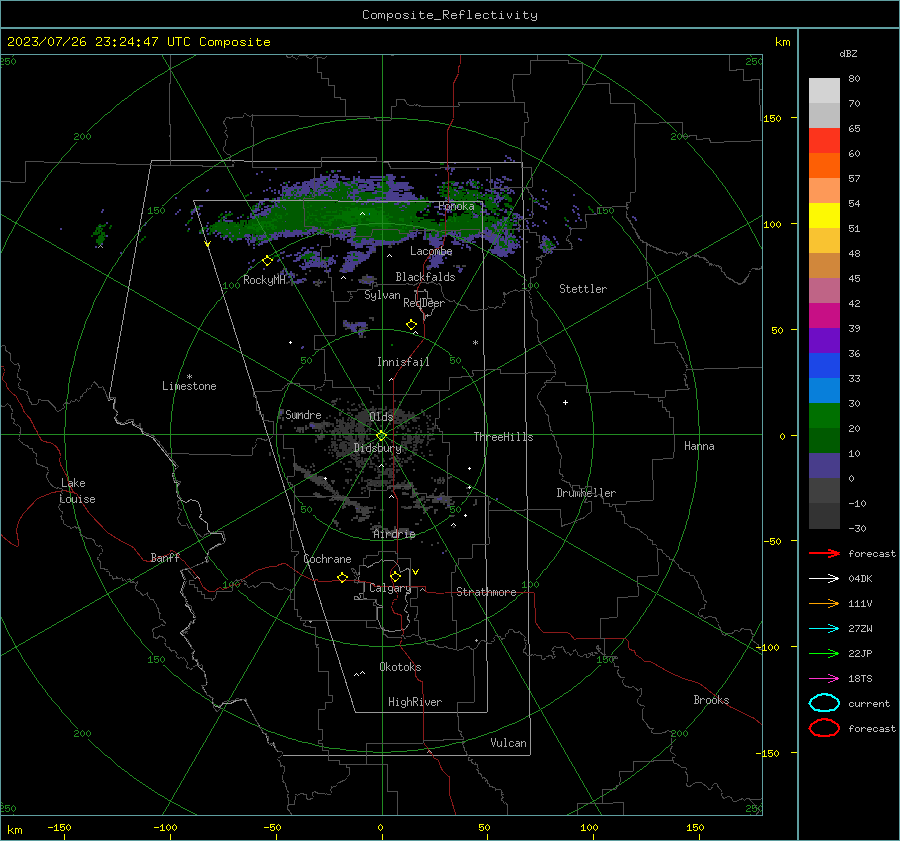Click the ThreeHills label
The height and width of the screenshot is (841, 900).
(x=503, y=437)
